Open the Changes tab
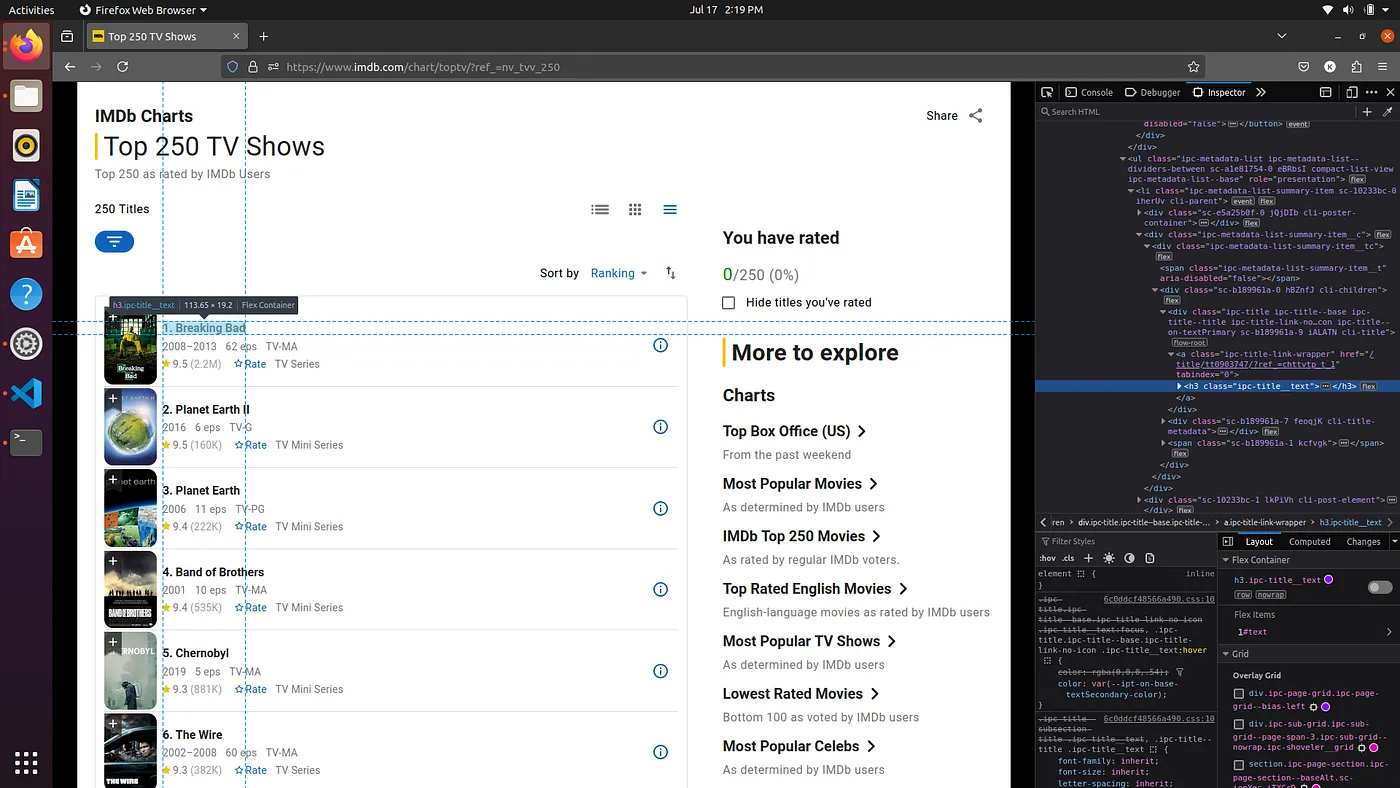 1363,541
